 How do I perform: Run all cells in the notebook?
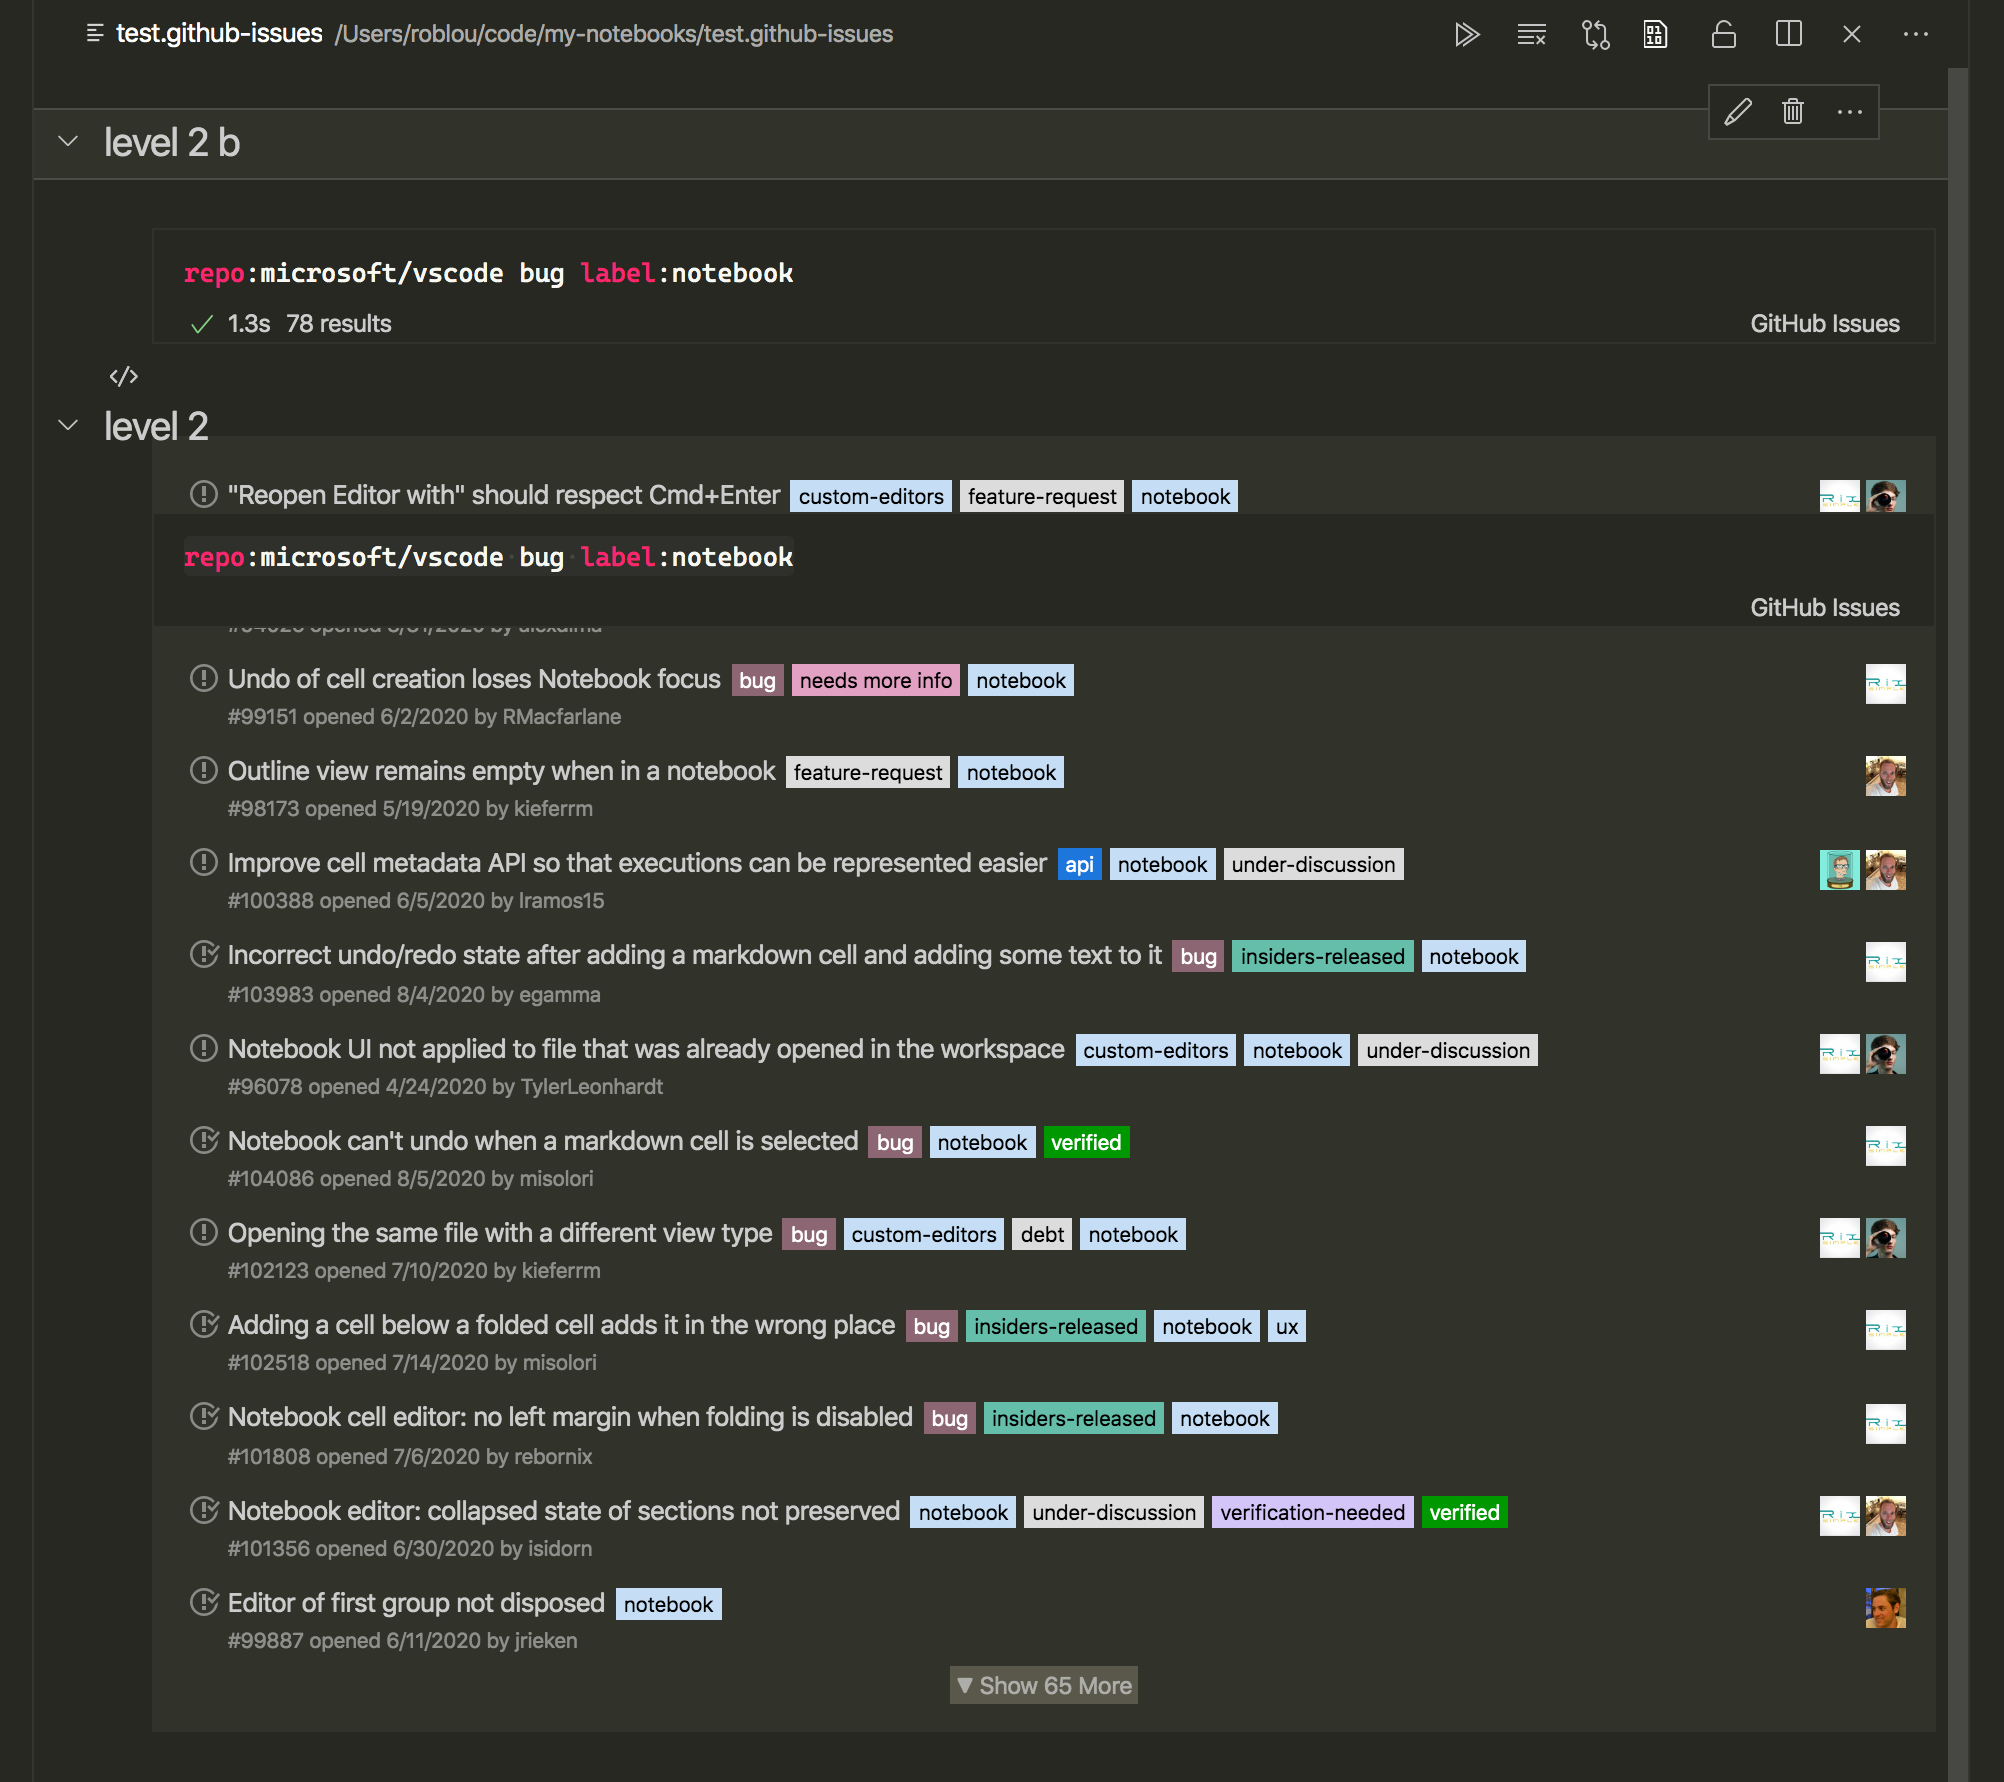pos(1466,35)
